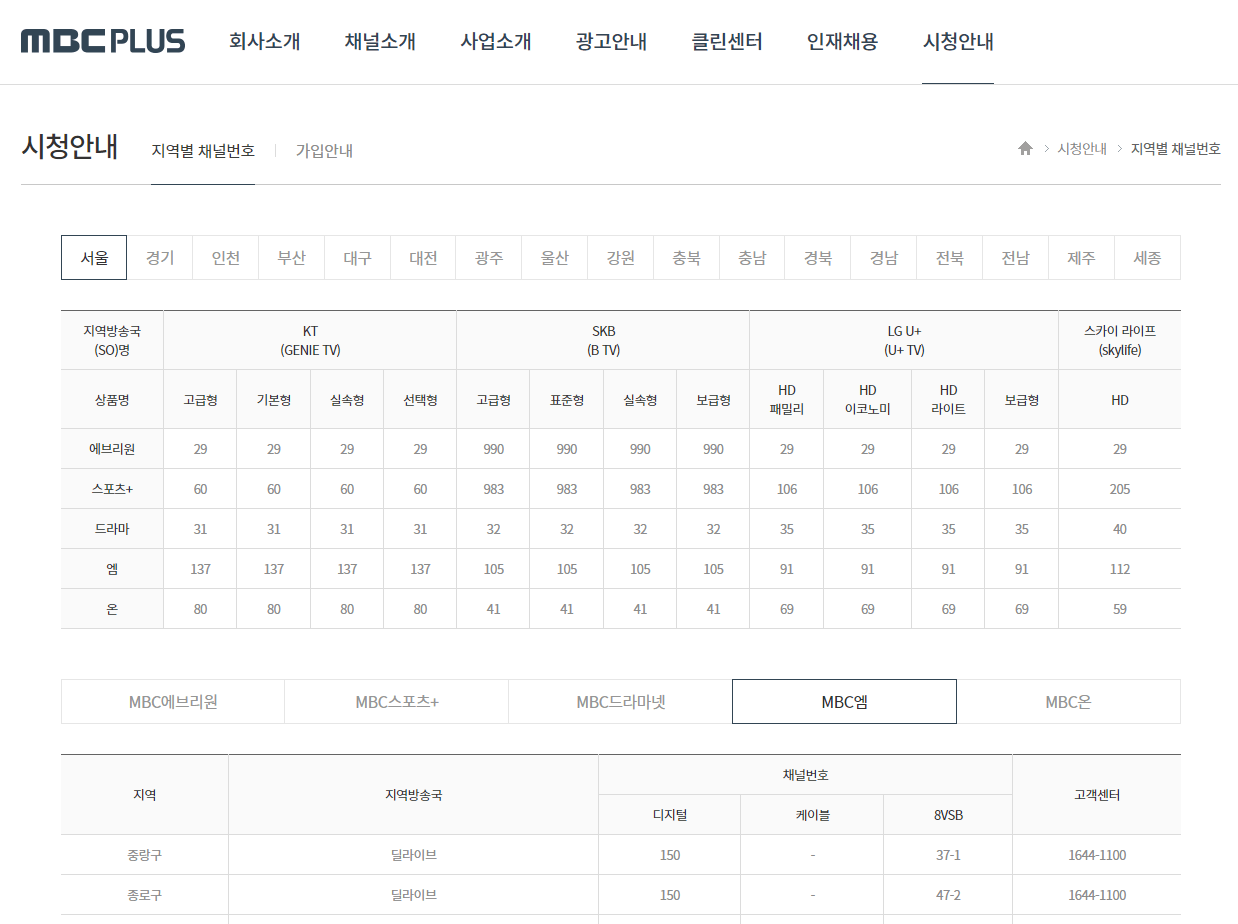The image size is (1238, 924).
Task: Open the 채널소개 menu
Action: pos(380,42)
